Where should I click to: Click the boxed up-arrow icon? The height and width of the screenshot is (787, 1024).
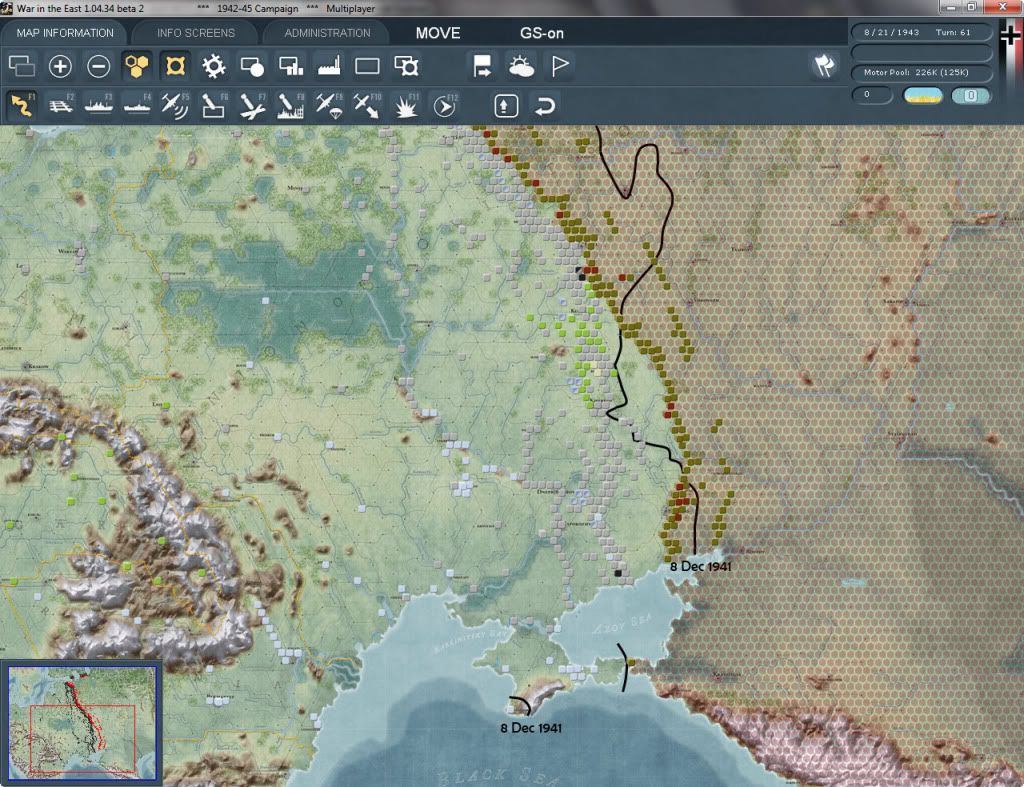pyautogui.click(x=506, y=106)
